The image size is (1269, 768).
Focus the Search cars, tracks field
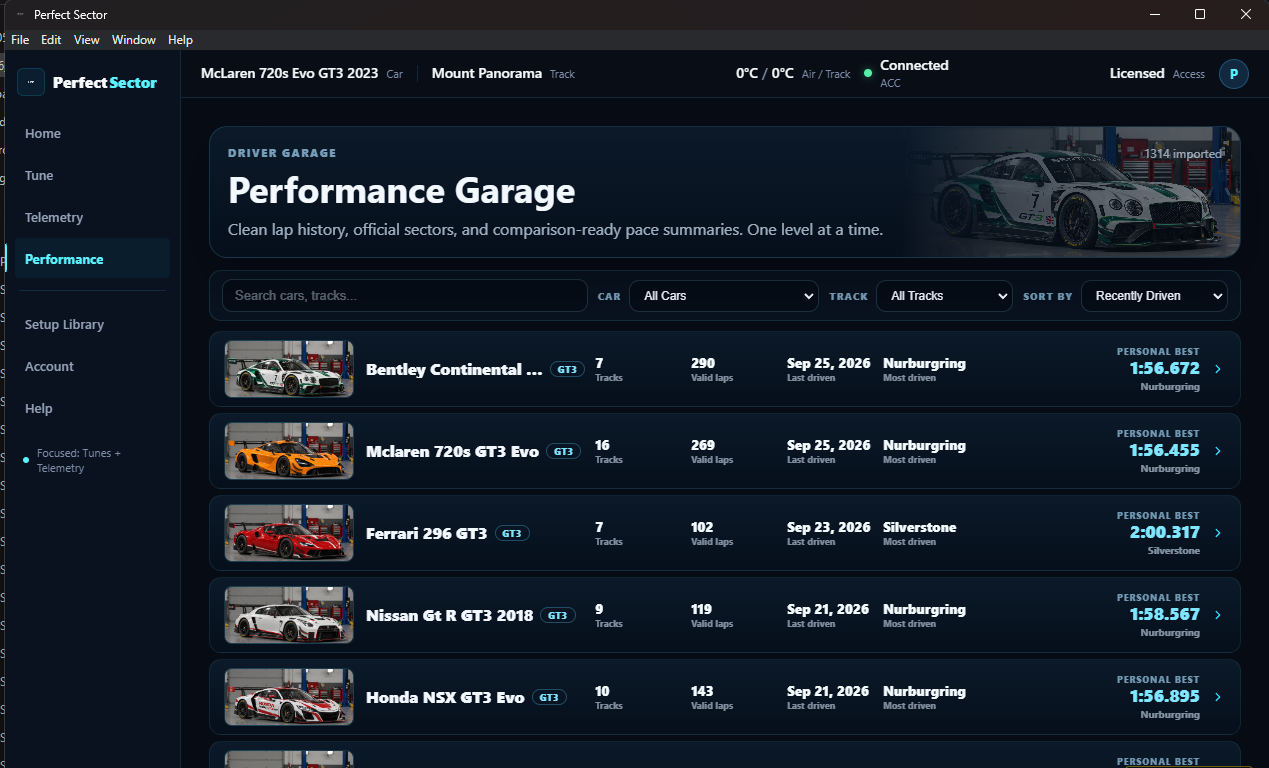(x=404, y=296)
